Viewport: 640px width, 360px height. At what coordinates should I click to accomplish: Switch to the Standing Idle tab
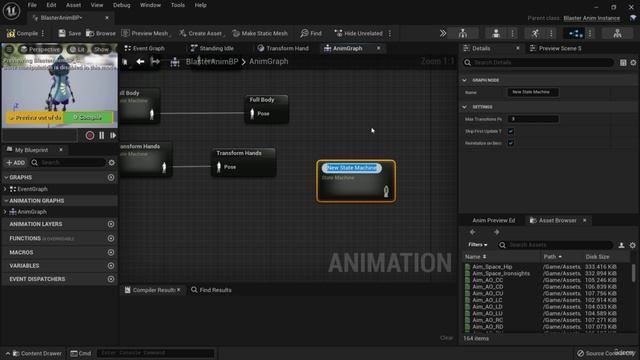tap(212, 48)
